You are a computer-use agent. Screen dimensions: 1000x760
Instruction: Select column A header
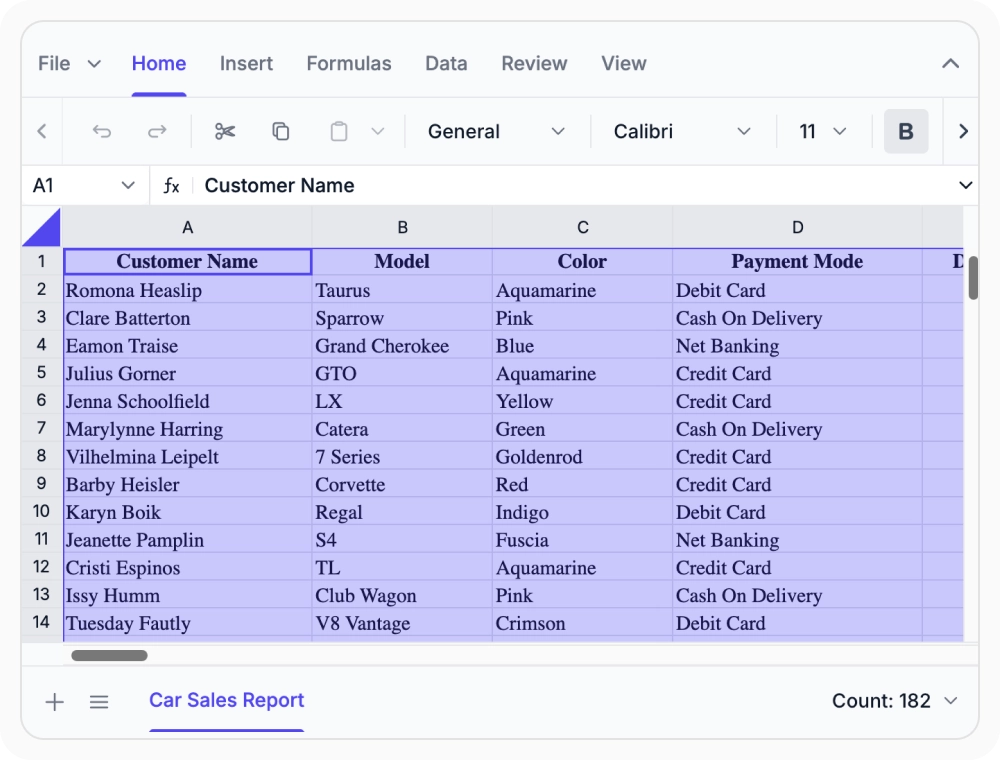click(188, 228)
